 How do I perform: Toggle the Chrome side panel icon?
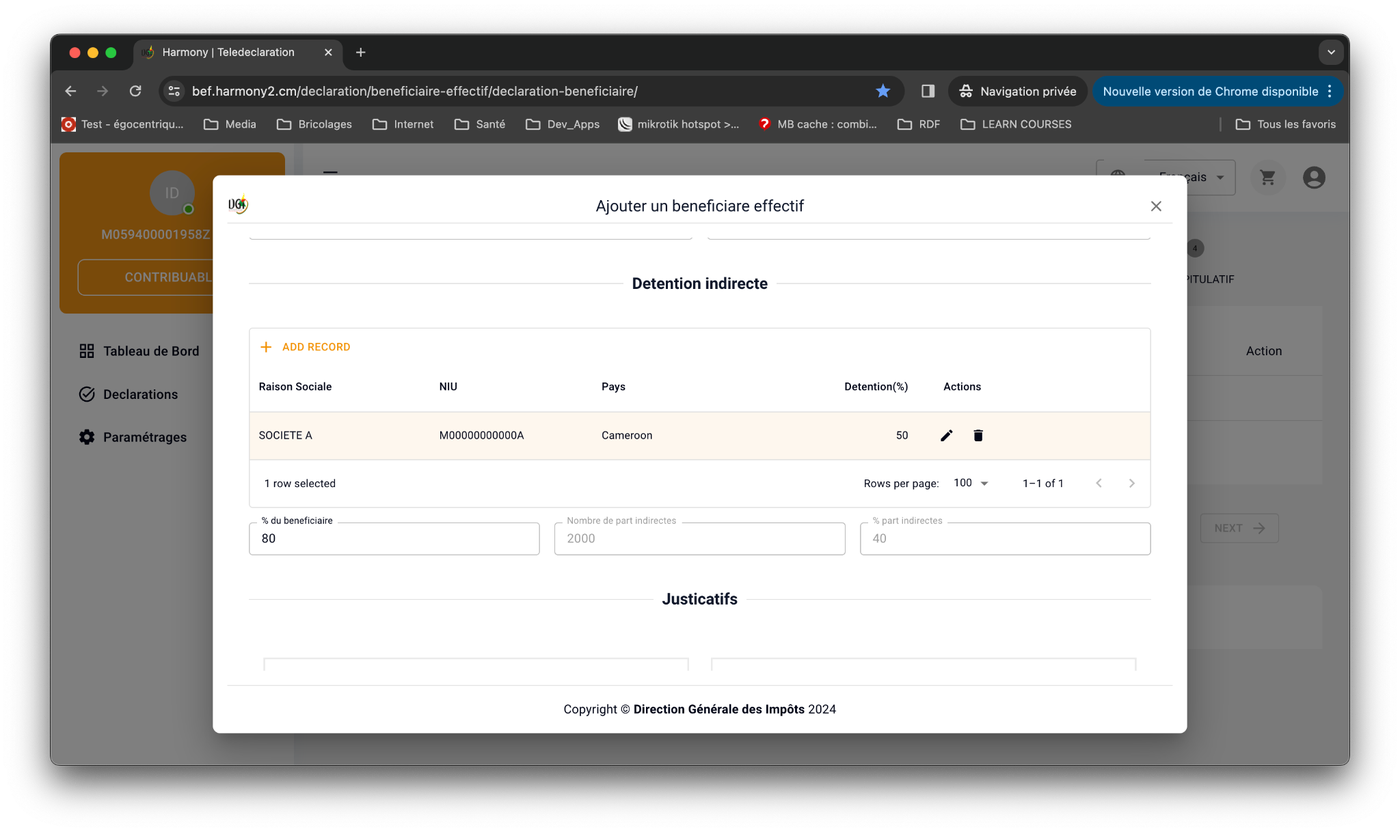coord(928,91)
